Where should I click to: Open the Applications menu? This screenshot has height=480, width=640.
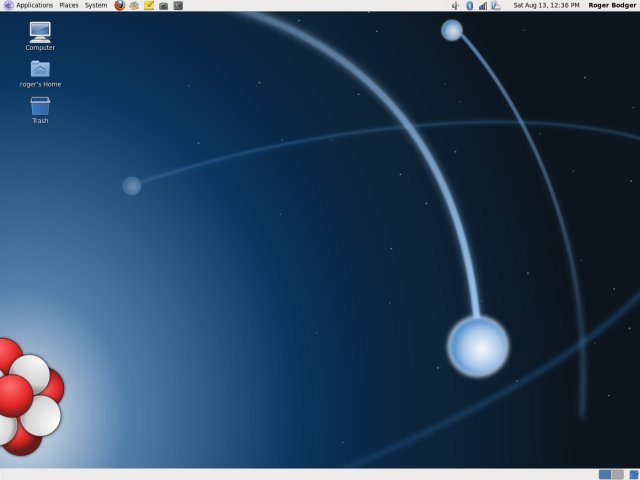[28, 5]
